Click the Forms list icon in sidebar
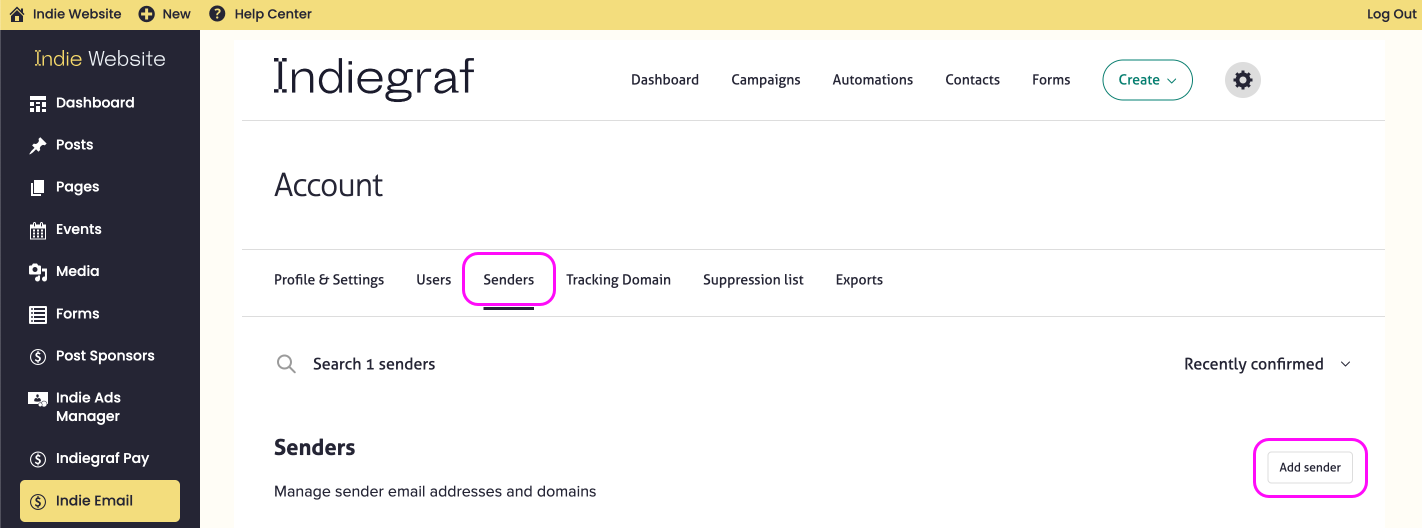 (x=38, y=314)
